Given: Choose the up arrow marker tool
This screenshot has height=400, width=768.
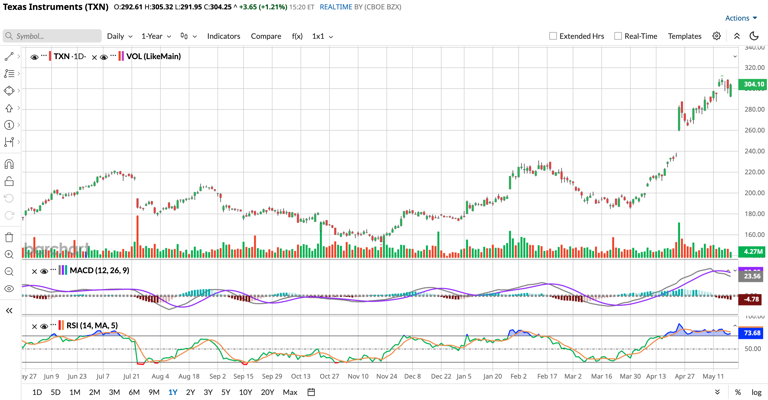Looking at the screenshot, I should point(9,108).
